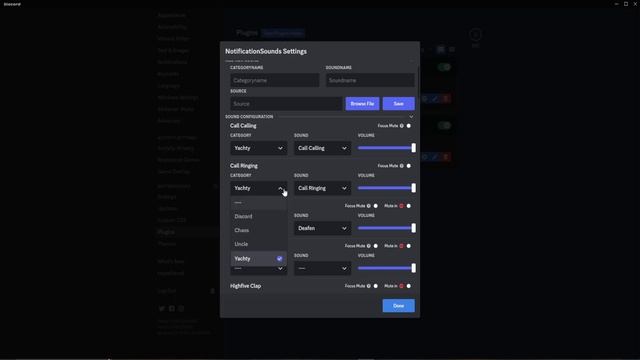The image size is (640, 360).
Task: Open the Deafen sound dropdown
Action: click(322, 228)
